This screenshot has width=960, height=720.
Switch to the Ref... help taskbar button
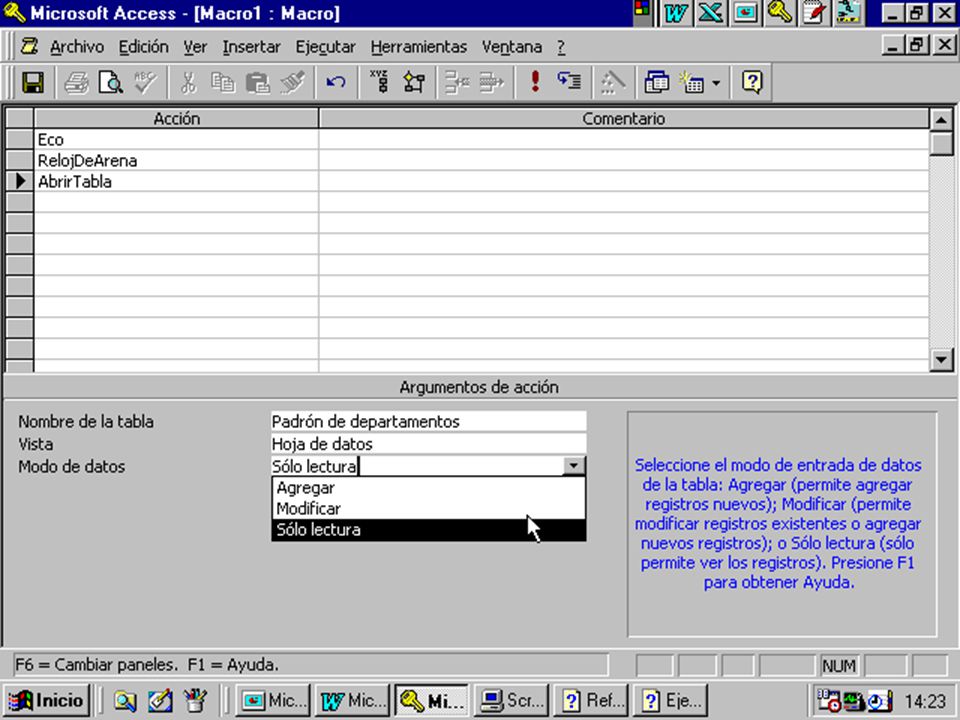point(591,700)
